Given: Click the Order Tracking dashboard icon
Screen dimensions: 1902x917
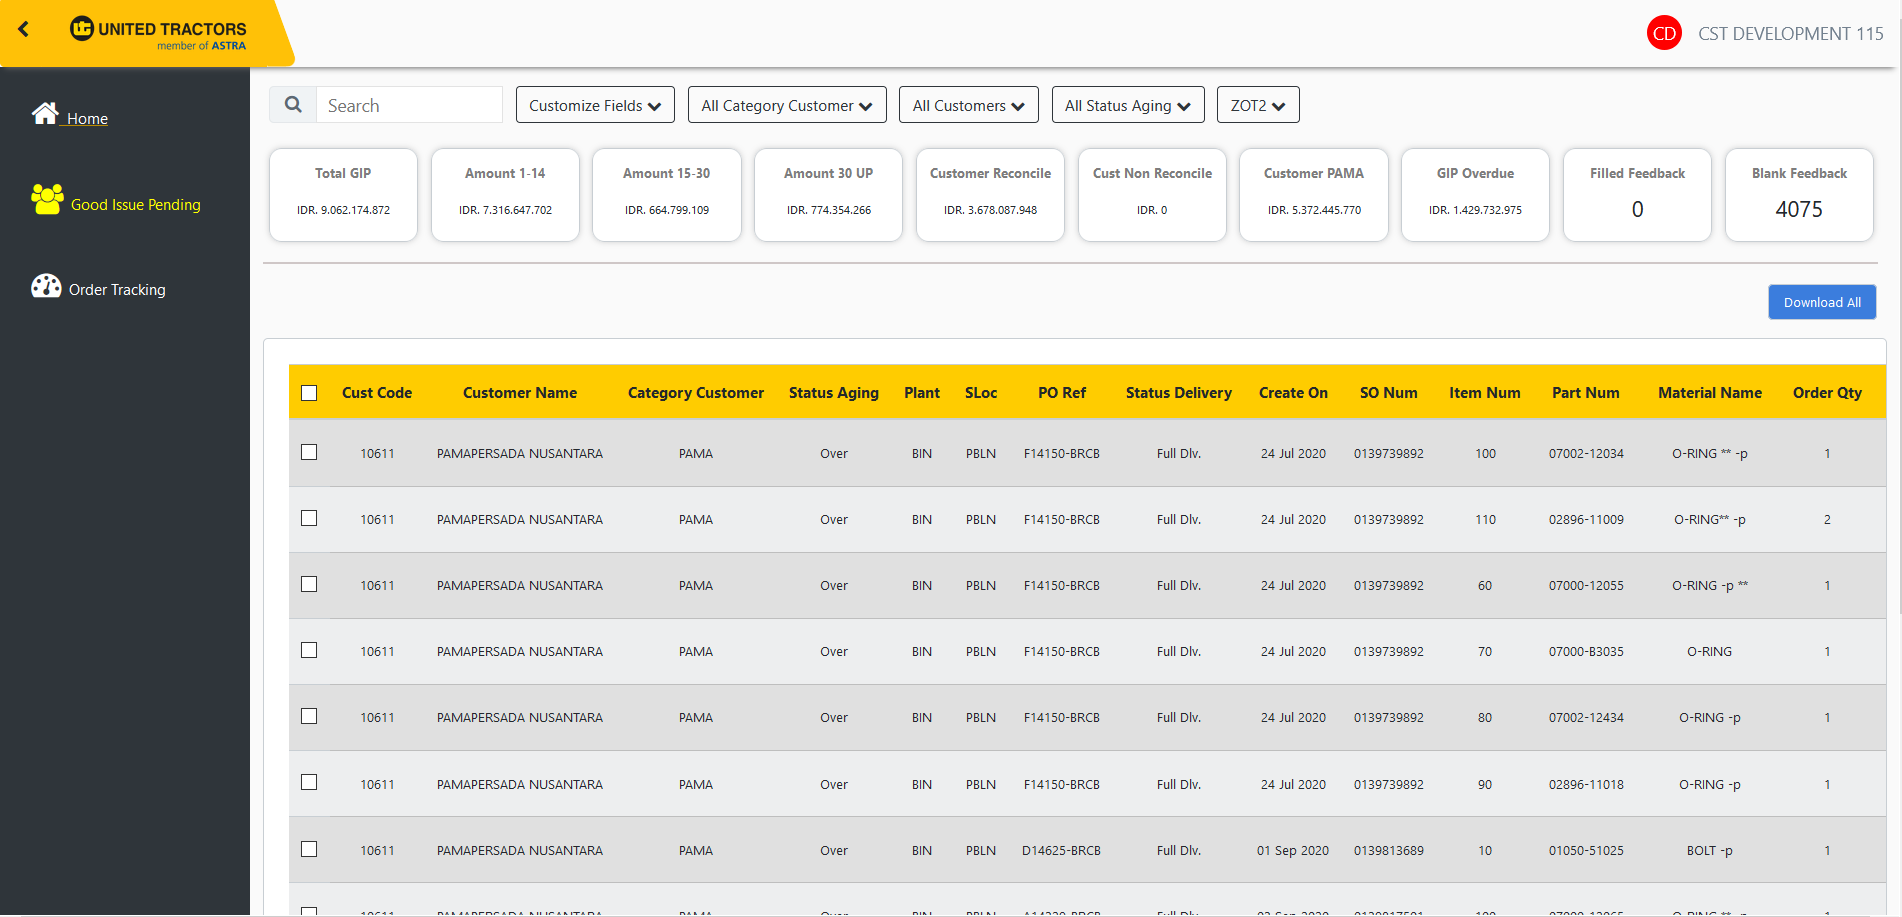Looking at the screenshot, I should (x=46, y=286).
